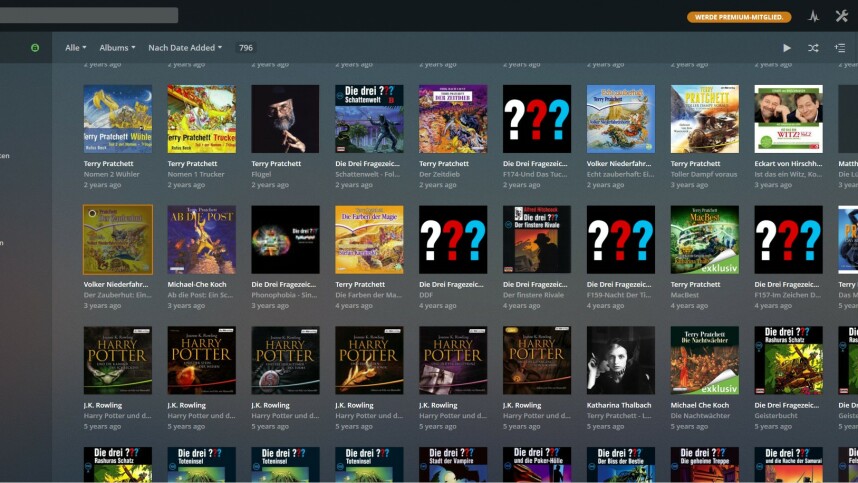Play all albums with the play icon
Screen dimensions: 858x483
tap(787, 48)
